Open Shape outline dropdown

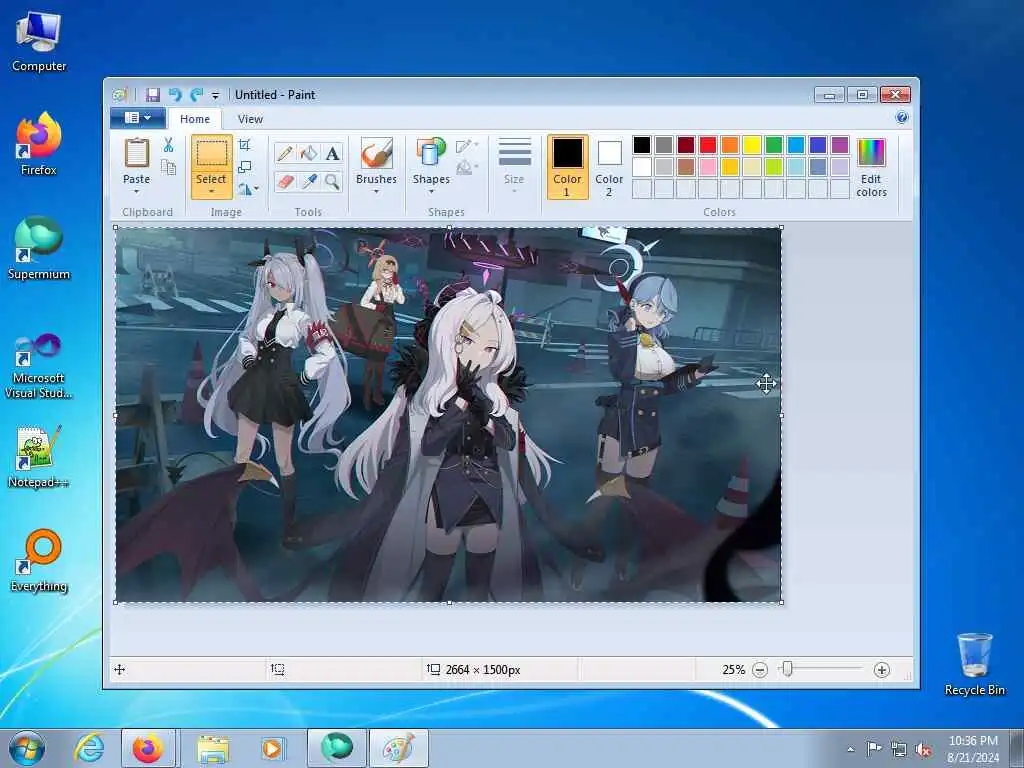(468, 146)
